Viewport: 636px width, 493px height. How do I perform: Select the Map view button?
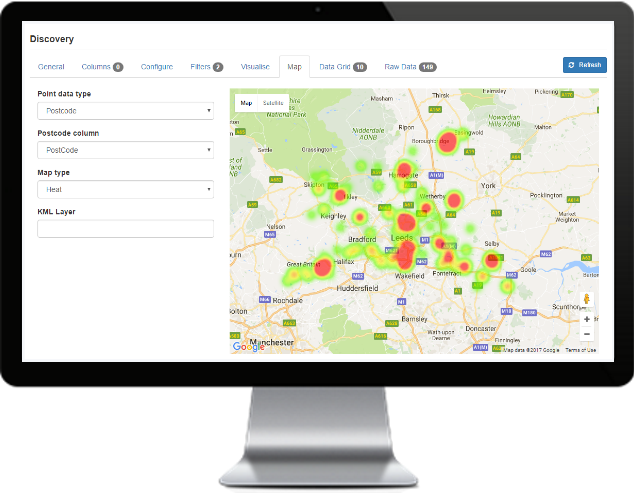pos(246,103)
